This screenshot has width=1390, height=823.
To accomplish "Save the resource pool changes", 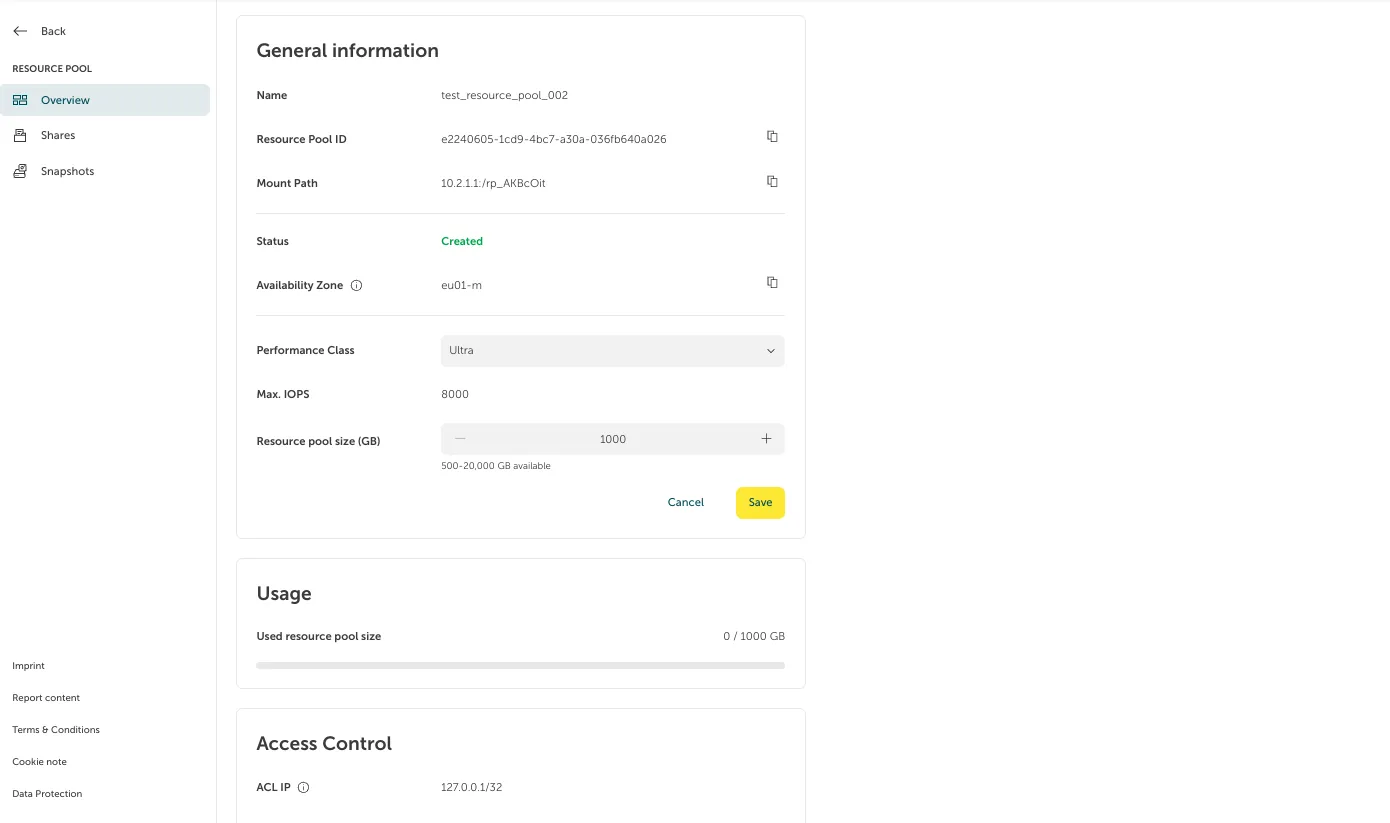I will click(760, 503).
